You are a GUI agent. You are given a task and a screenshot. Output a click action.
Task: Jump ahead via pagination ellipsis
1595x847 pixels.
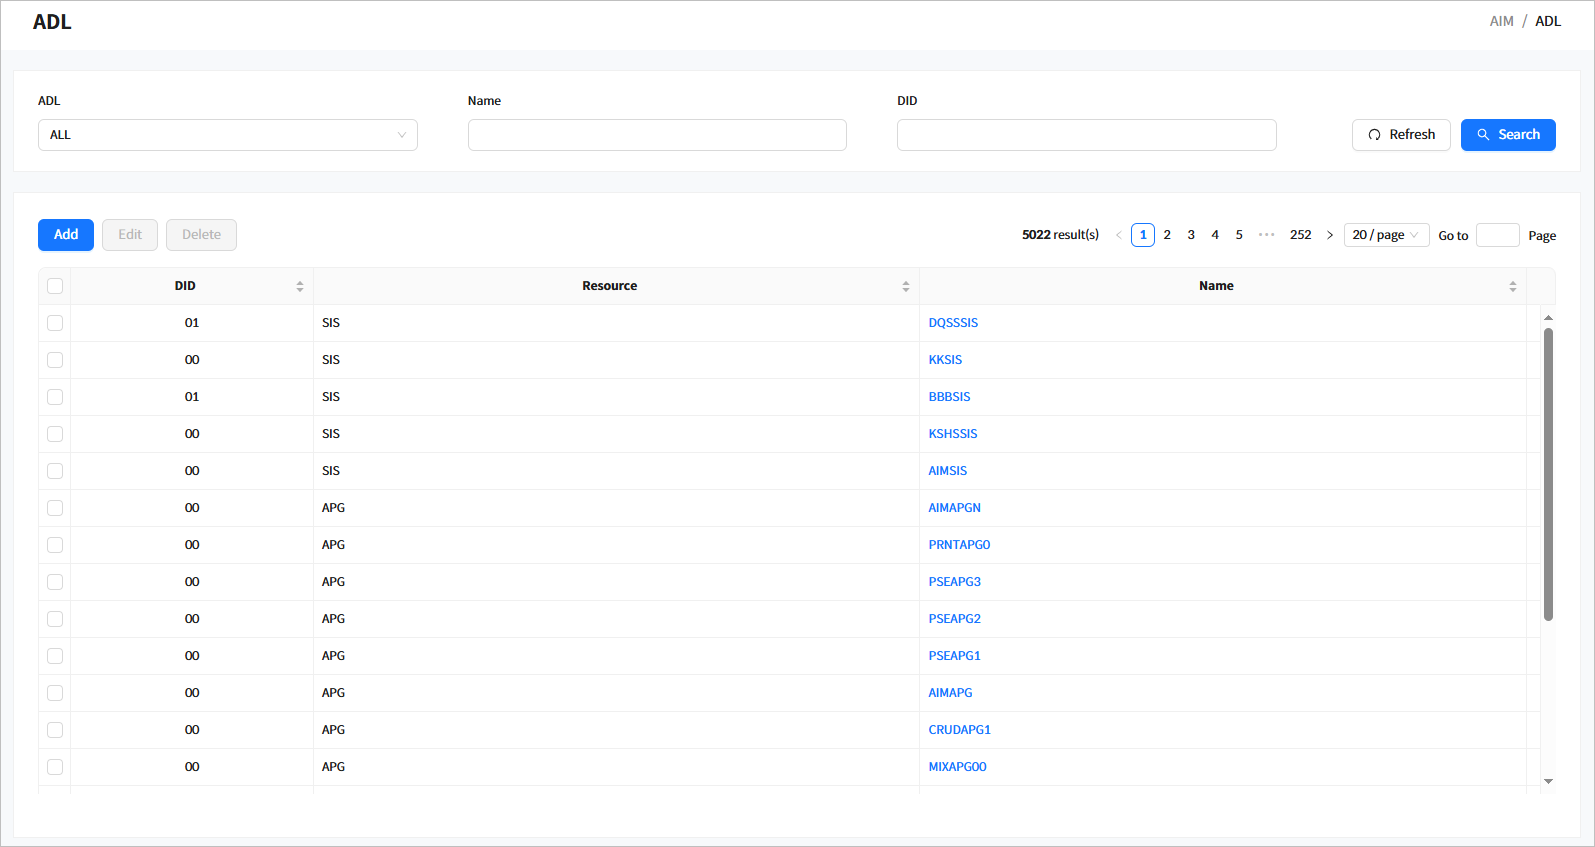click(x=1266, y=235)
